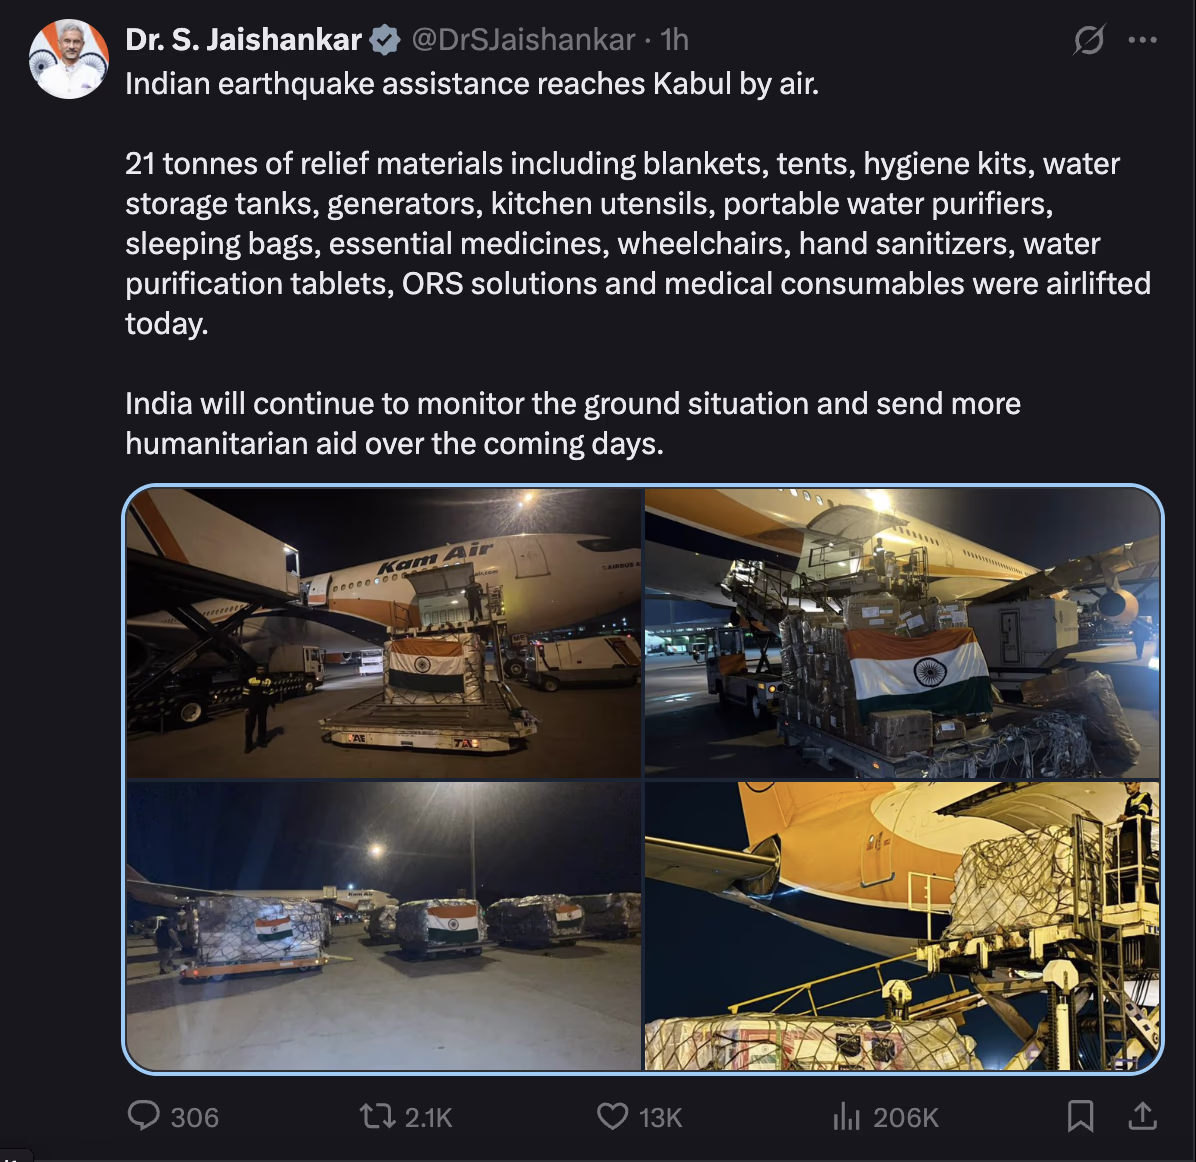Like the post with the heart icon
Viewport: 1196px width, 1162px height.
click(x=612, y=1115)
